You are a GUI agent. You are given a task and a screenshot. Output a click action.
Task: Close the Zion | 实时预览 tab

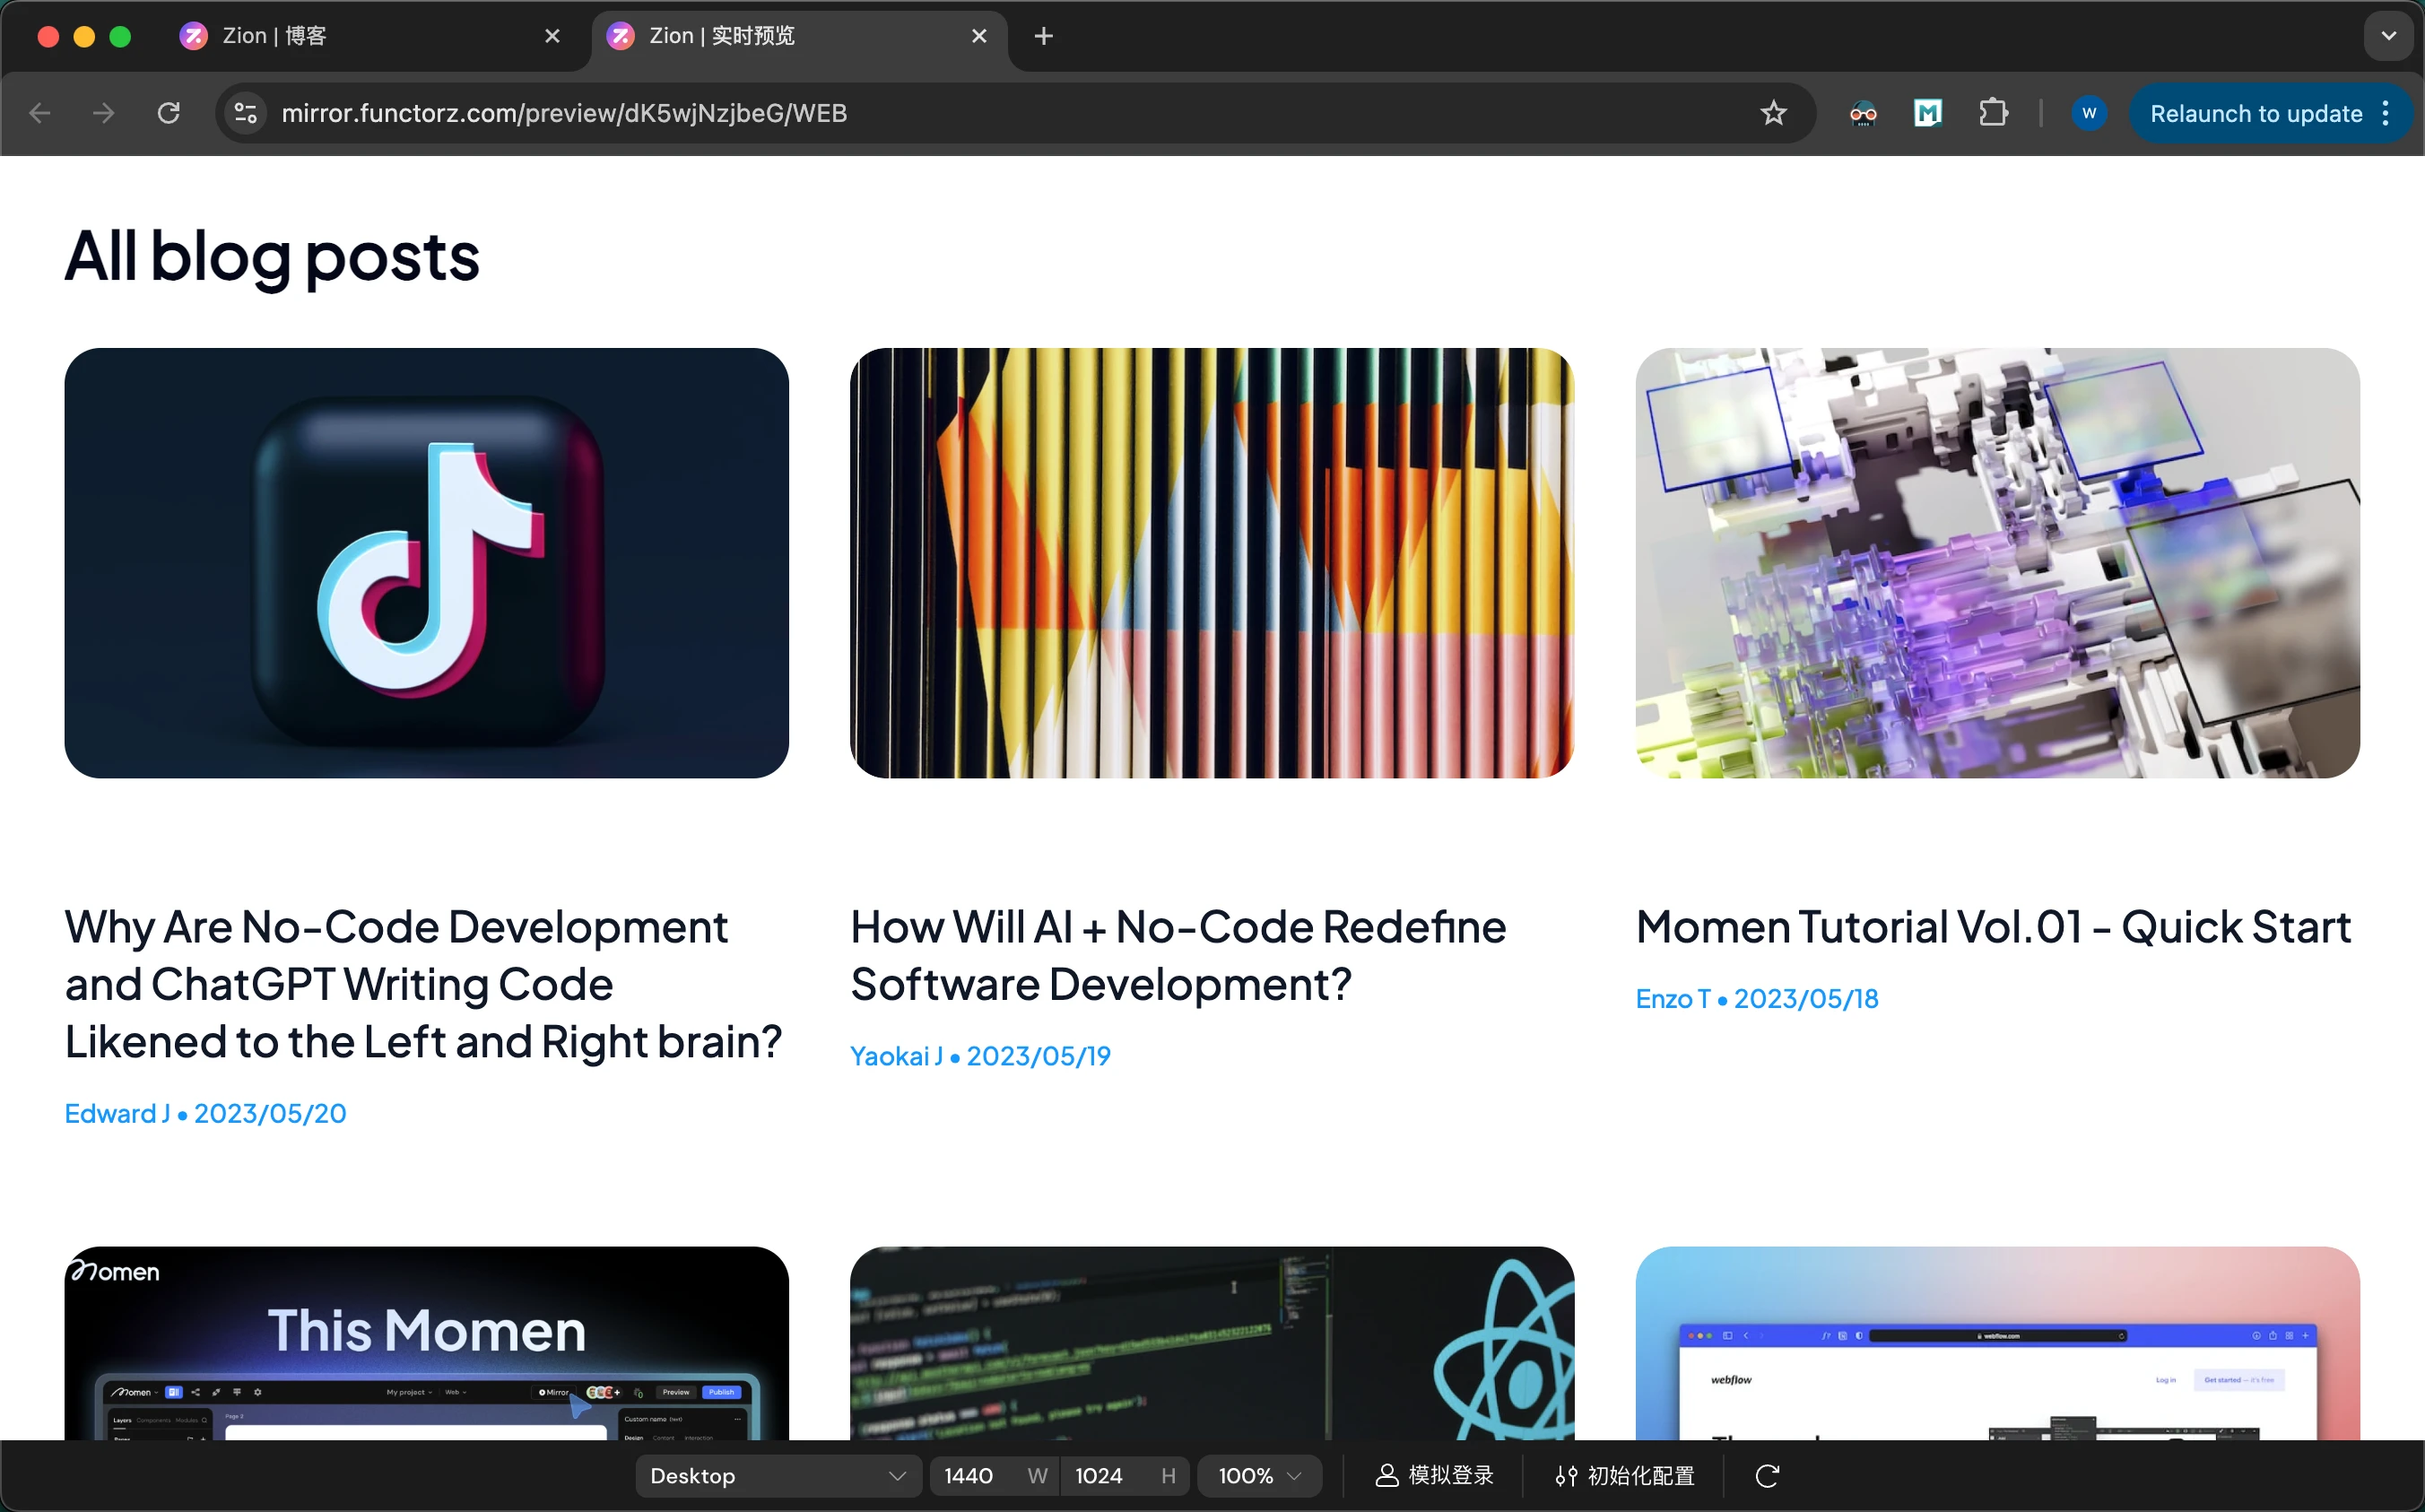click(x=979, y=36)
